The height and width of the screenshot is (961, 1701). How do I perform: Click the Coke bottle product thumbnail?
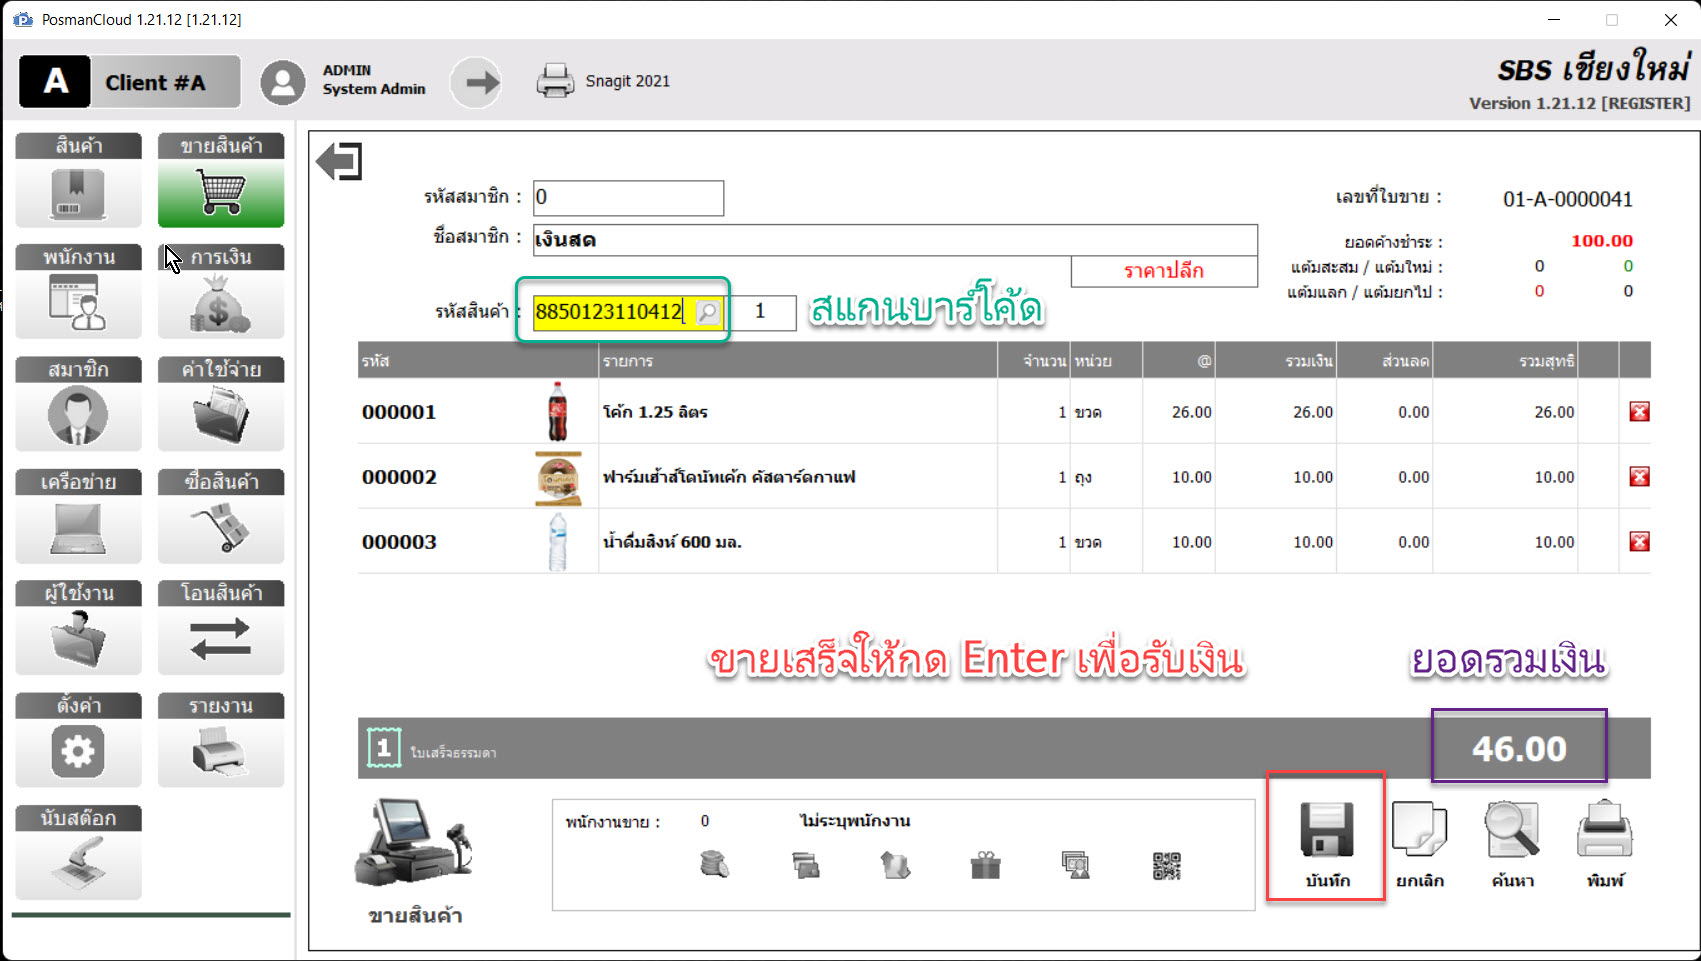pos(558,412)
